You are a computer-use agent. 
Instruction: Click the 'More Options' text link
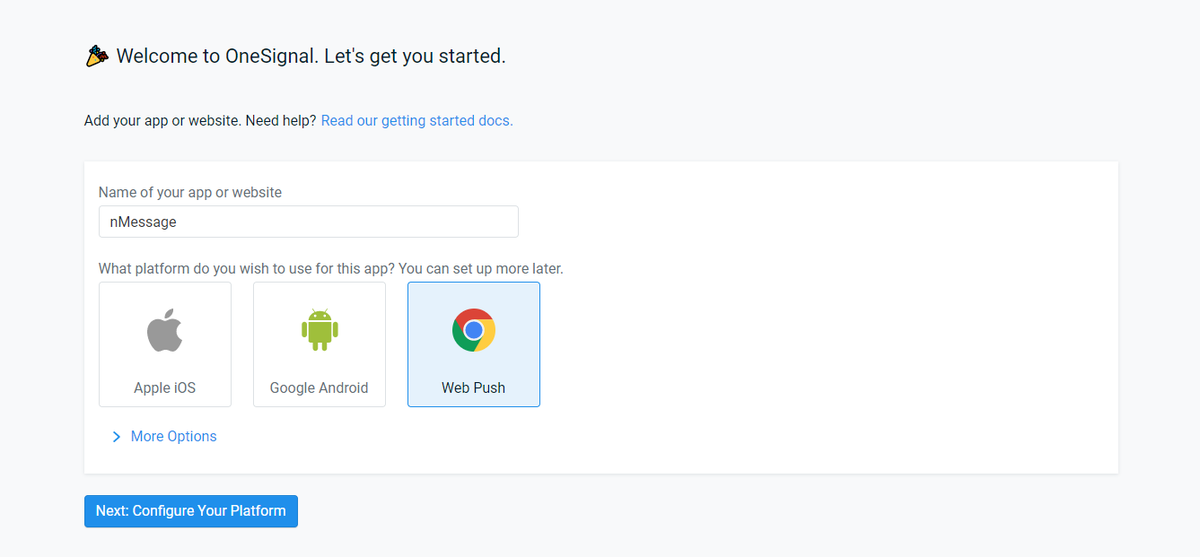(174, 437)
